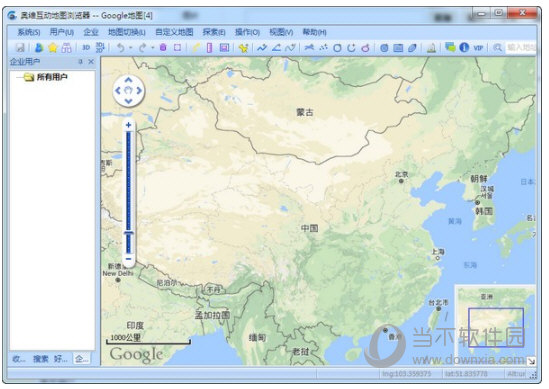The width and height of the screenshot is (549, 389).
Task: Pan the map up with arrow
Action: 128,80
